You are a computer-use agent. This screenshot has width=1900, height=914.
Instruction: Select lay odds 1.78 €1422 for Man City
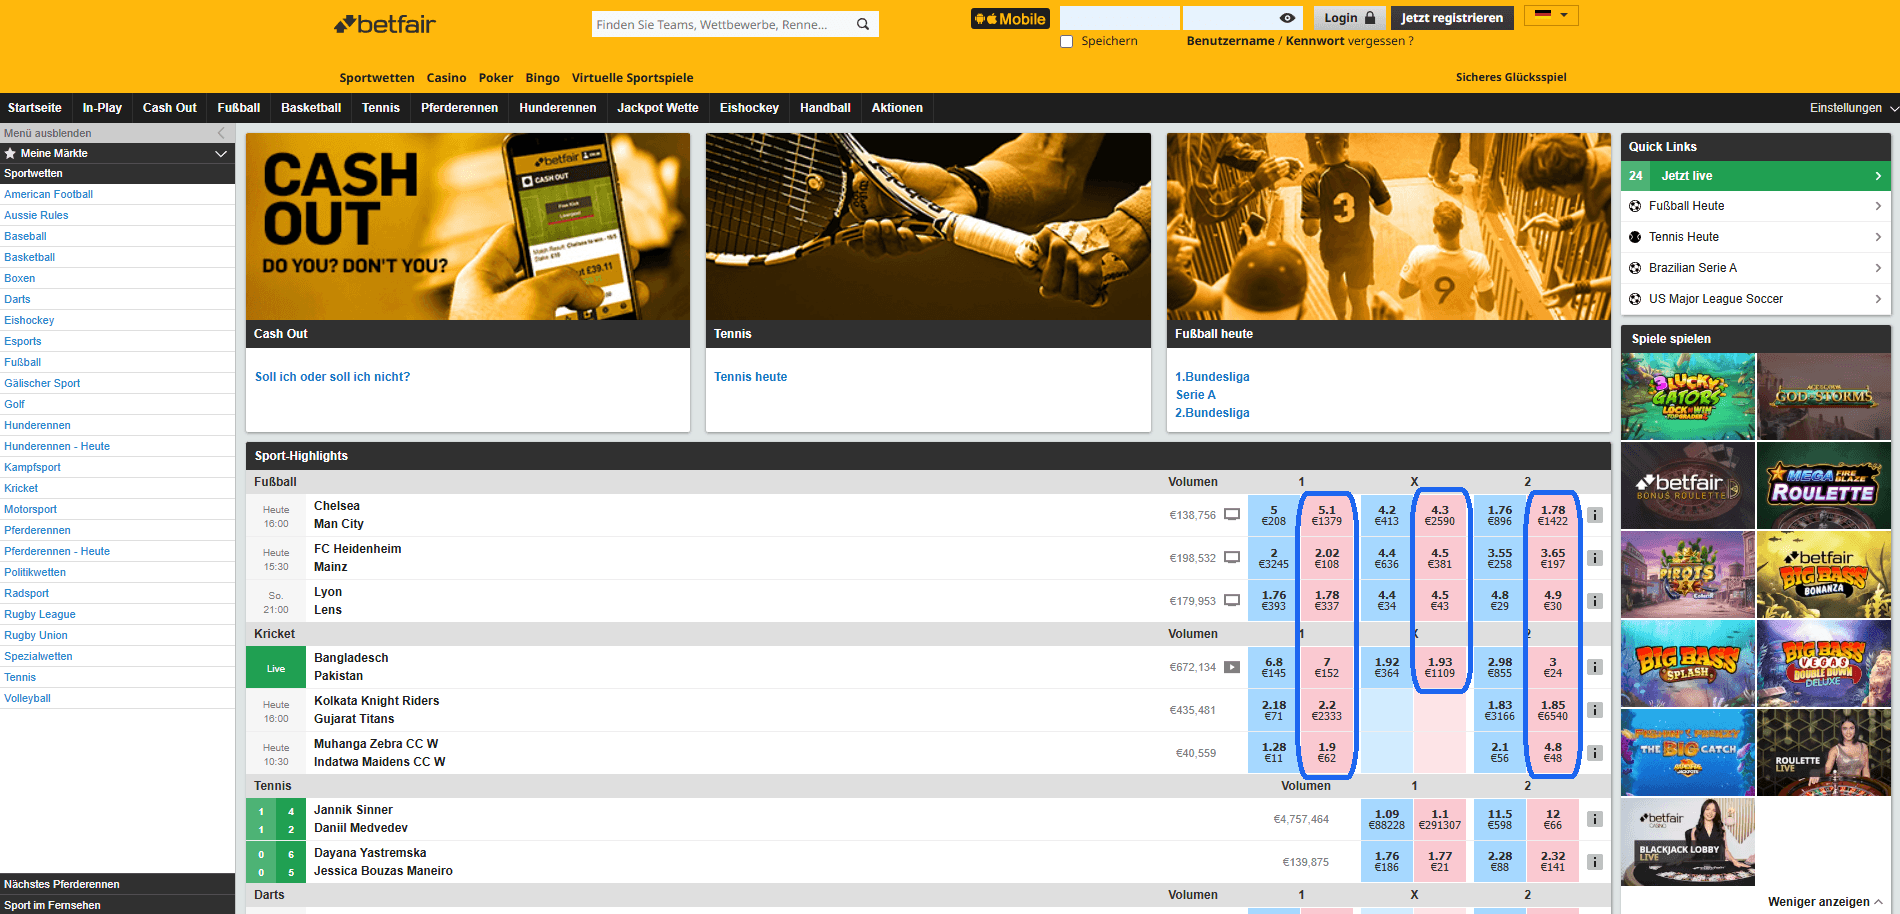click(x=1553, y=515)
